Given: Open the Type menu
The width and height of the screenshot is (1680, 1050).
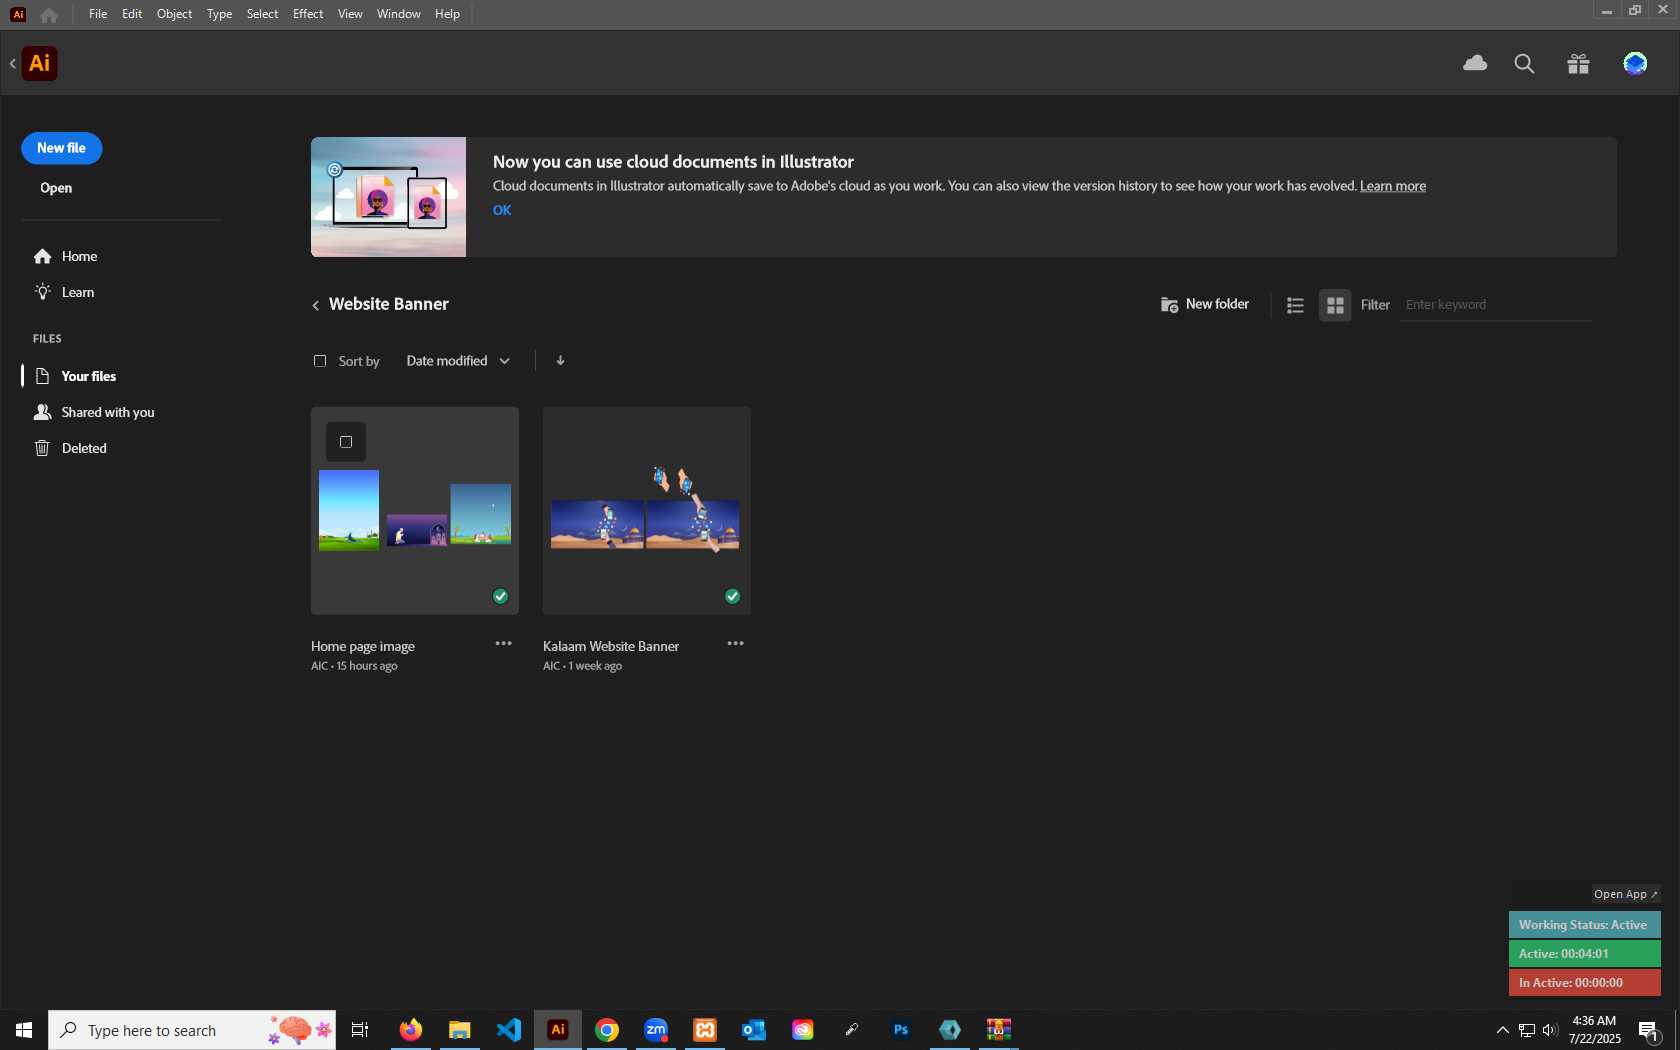Looking at the screenshot, I should click(219, 14).
